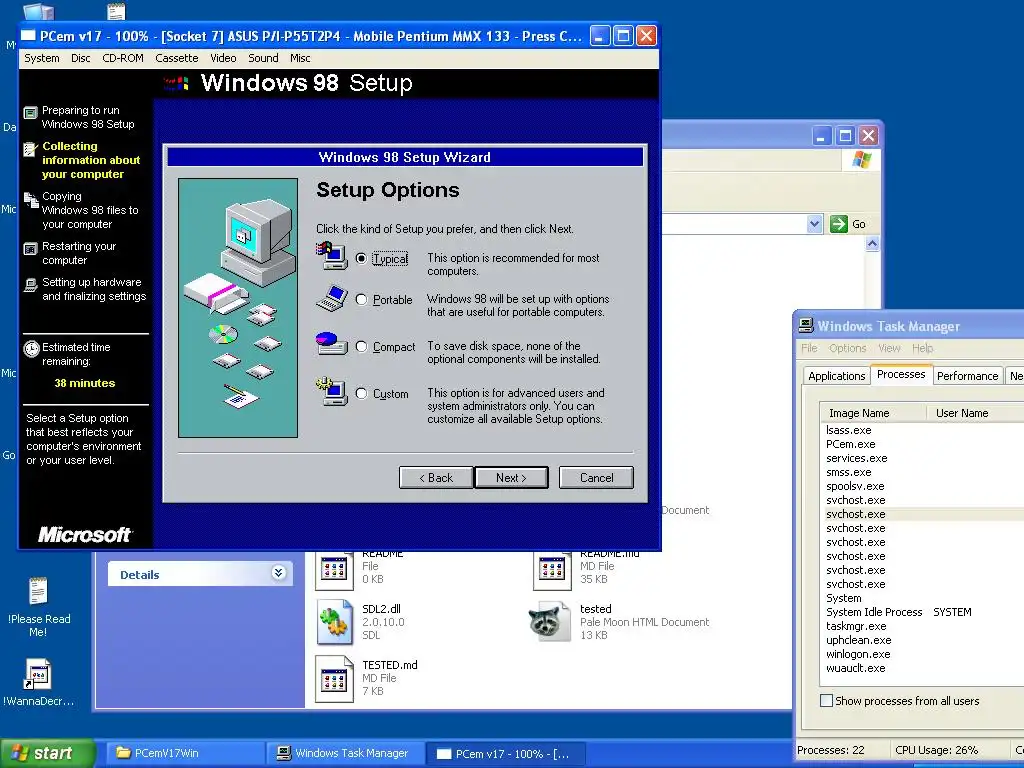This screenshot has height=768, width=1024.
Task: Click the Typical setup computer icon
Action: (x=332, y=255)
